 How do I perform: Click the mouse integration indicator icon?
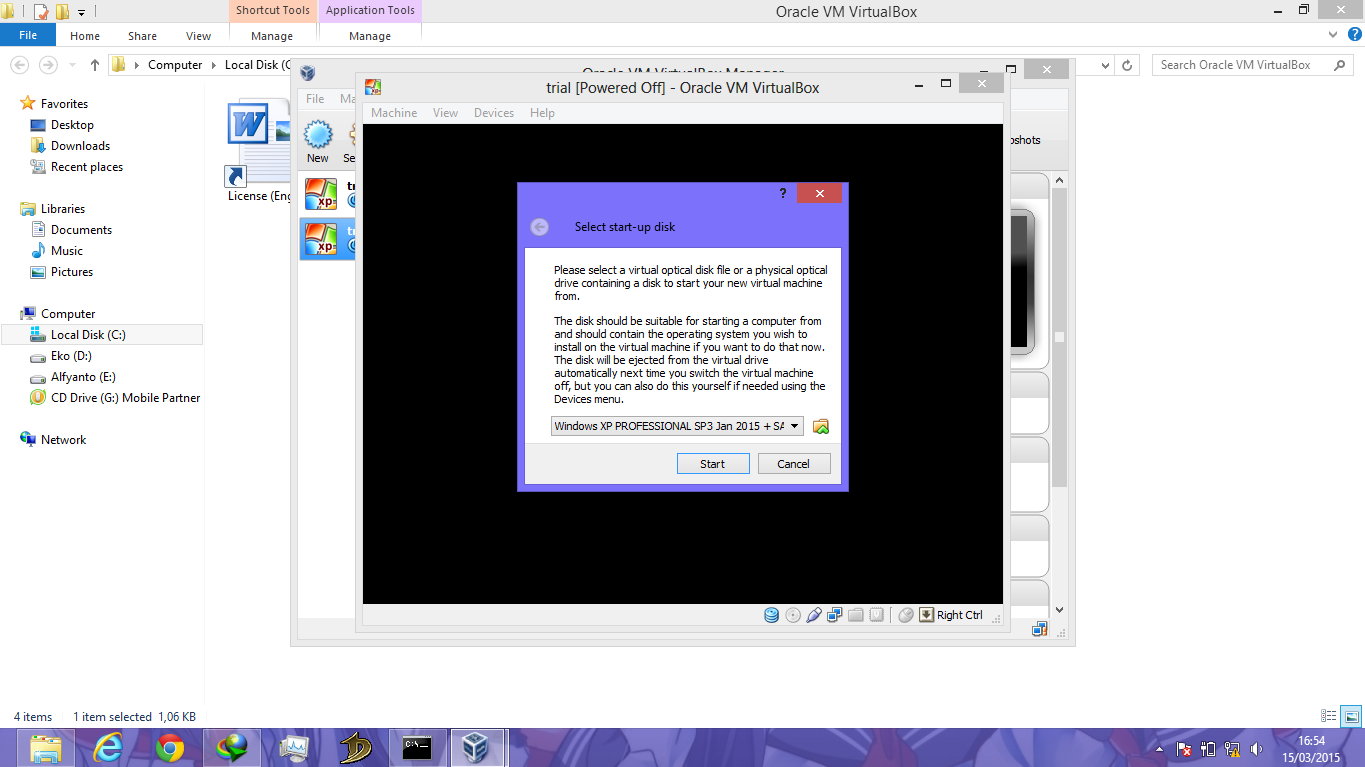click(906, 615)
